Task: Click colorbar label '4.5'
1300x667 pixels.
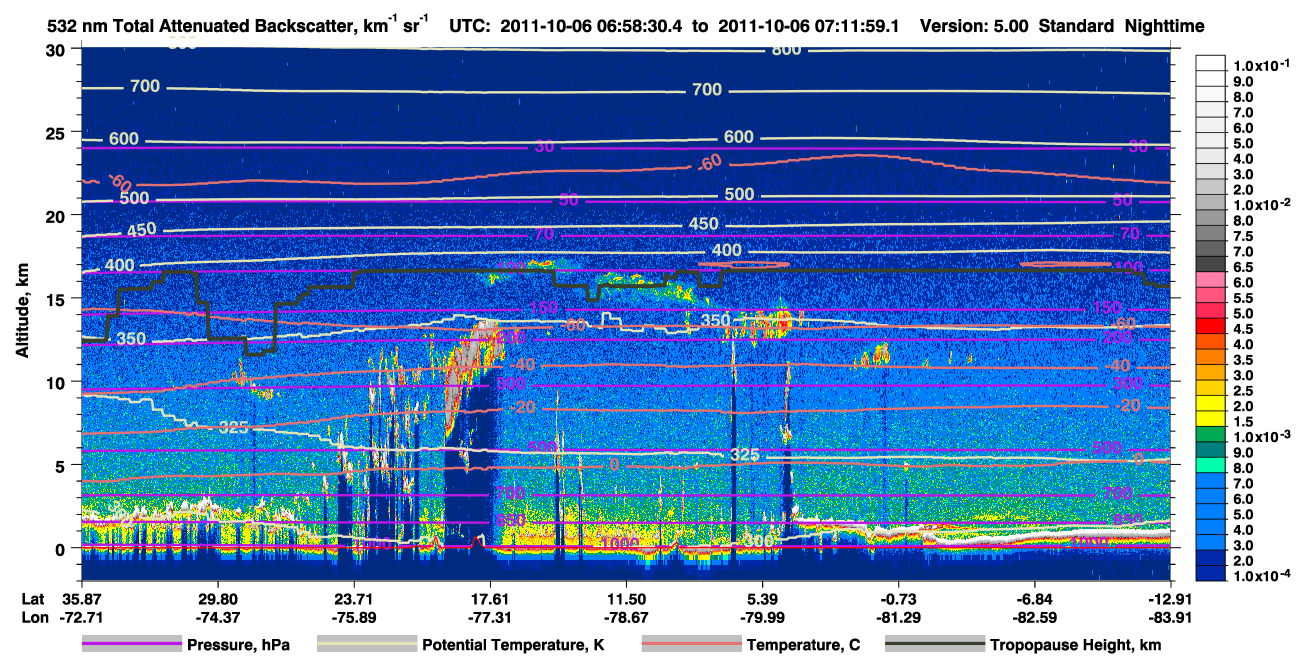Action: (x=1242, y=330)
